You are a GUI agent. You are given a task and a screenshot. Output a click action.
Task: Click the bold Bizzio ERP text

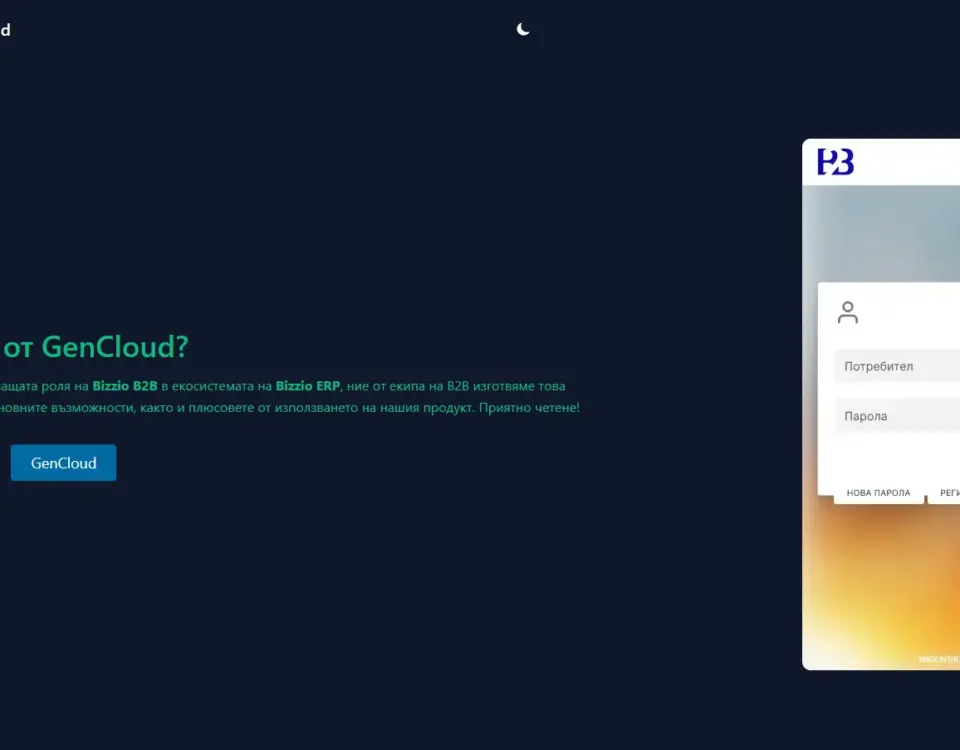pos(308,386)
